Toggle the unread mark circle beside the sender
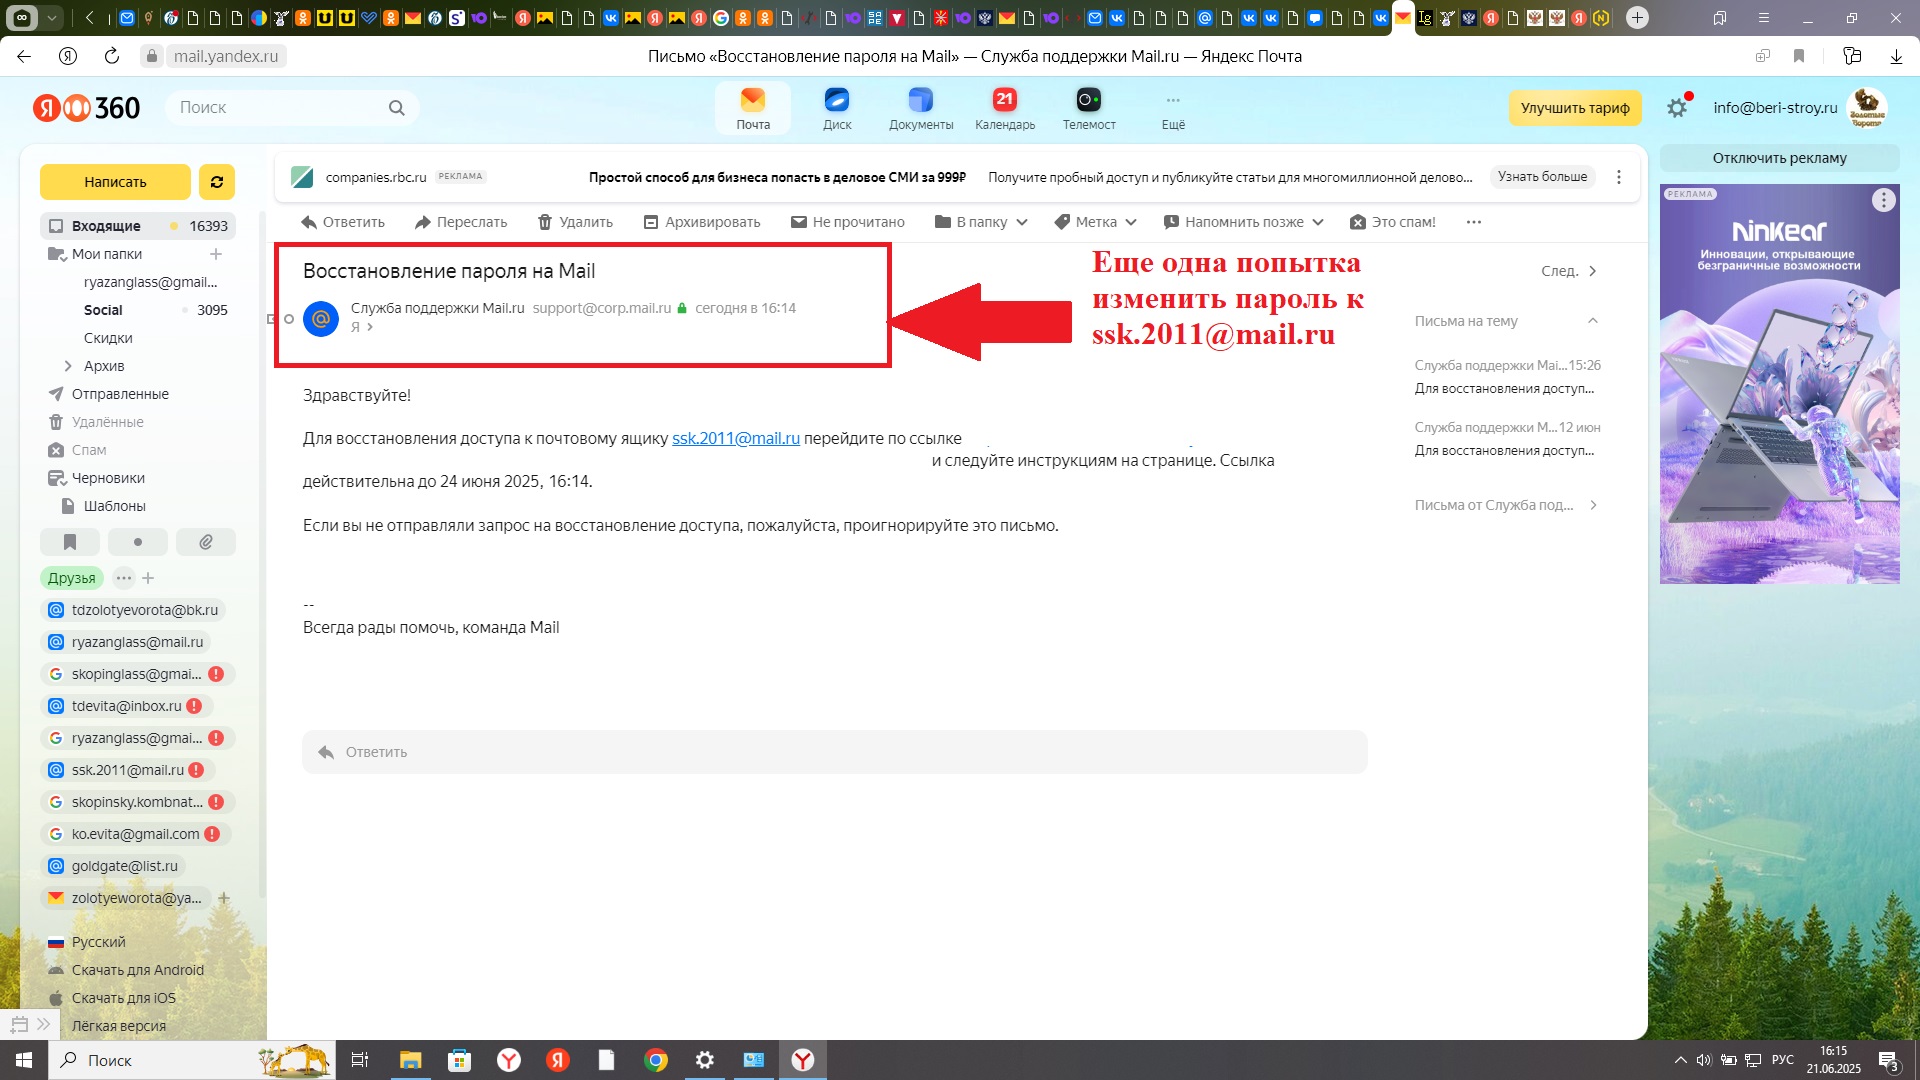Viewport: 1920px width, 1080px height. [289, 319]
